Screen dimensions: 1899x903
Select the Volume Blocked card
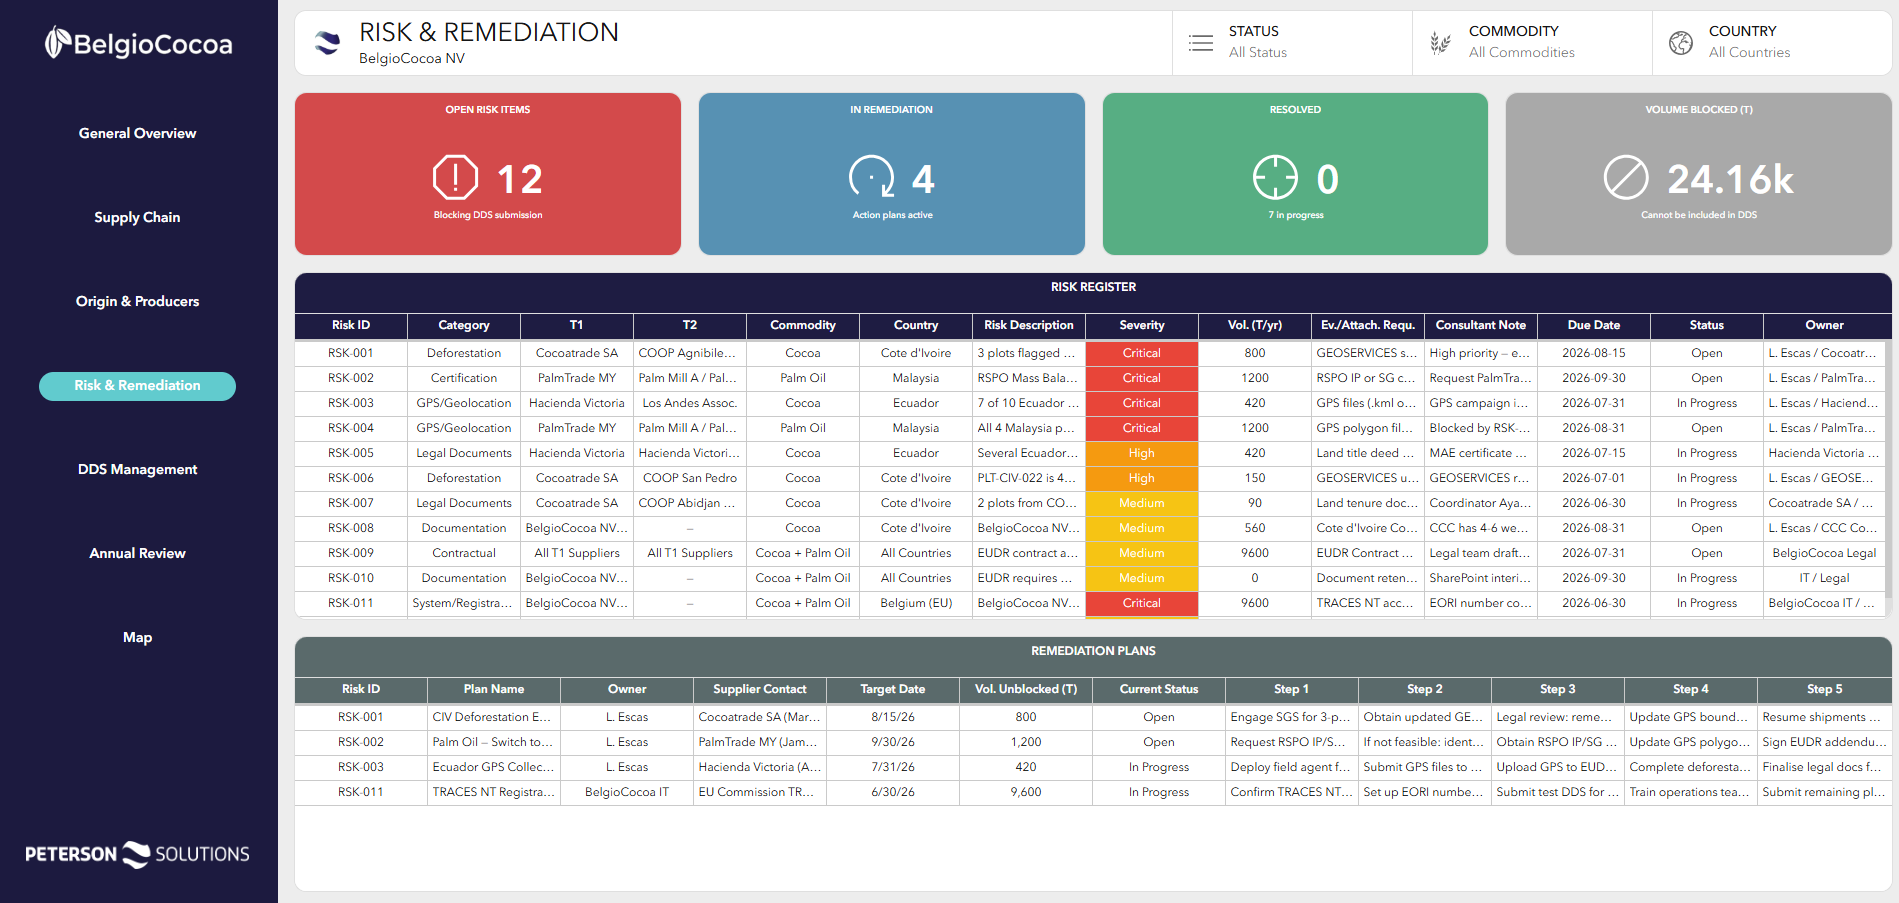[x=1699, y=174]
